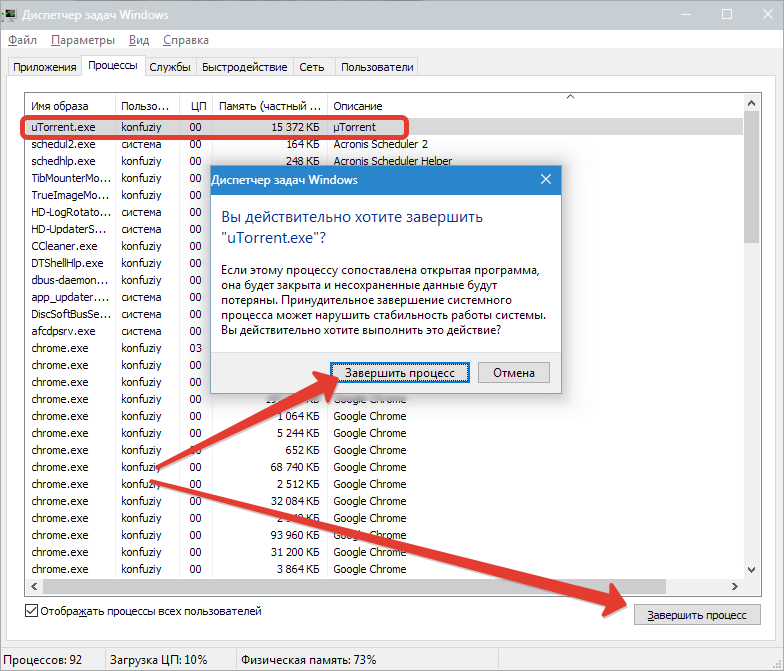Screen dimensions: 784x671
Task: Switch to the Быстродействие tab
Action: tap(244, 67)
